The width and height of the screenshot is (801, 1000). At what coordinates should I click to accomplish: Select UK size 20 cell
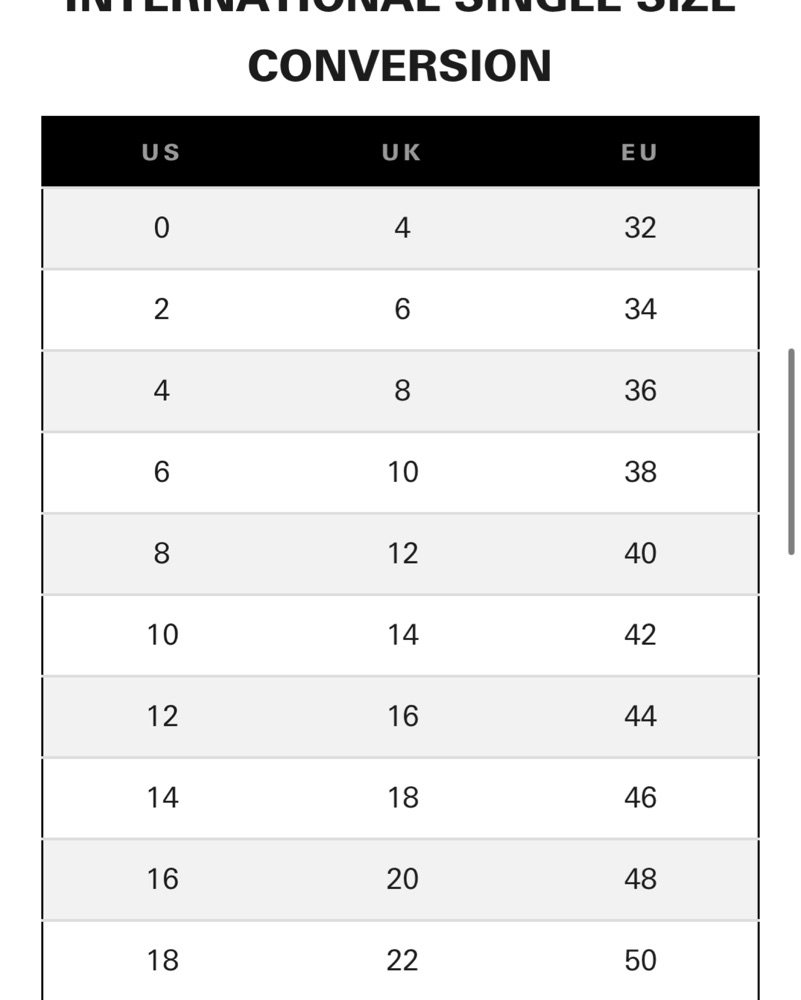(x=402, y=879)
